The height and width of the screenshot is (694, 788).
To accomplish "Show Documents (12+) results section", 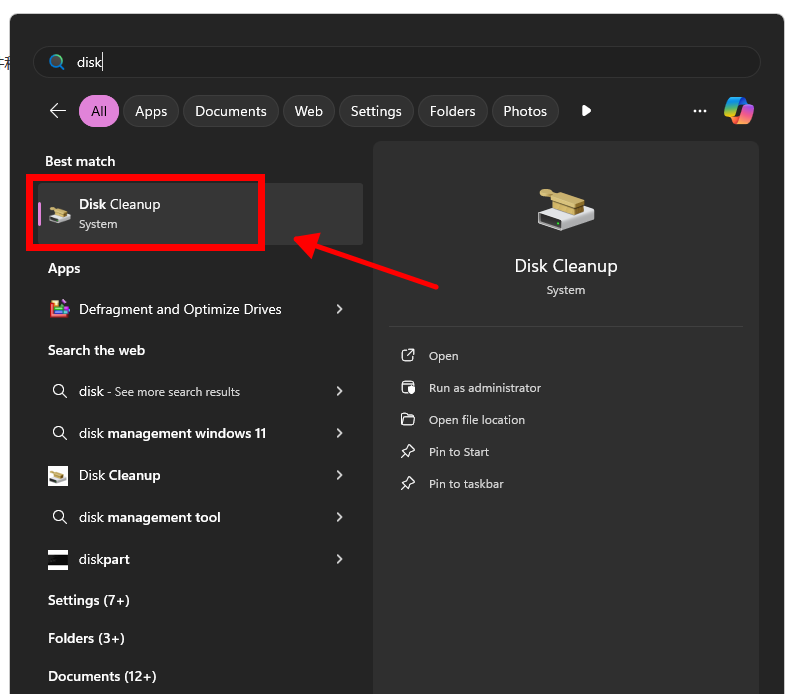I will pos(102,676).
